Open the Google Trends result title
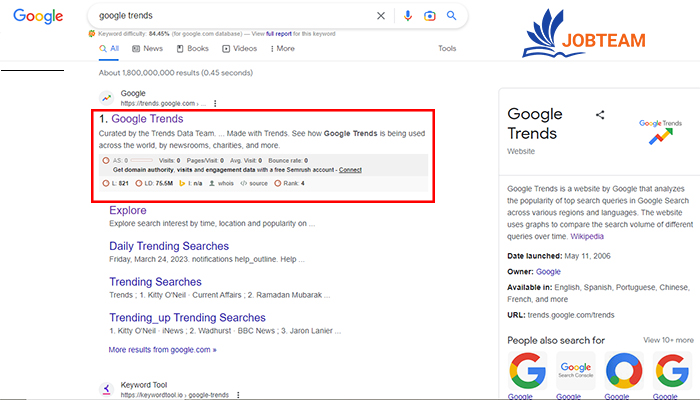Viewport: 700px width, 400px height. click(147, 119)
